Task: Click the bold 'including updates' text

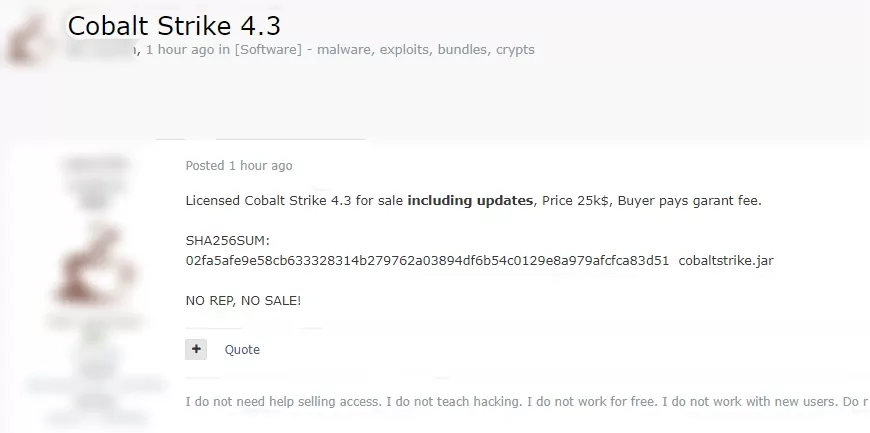Action: pos(470,200)
